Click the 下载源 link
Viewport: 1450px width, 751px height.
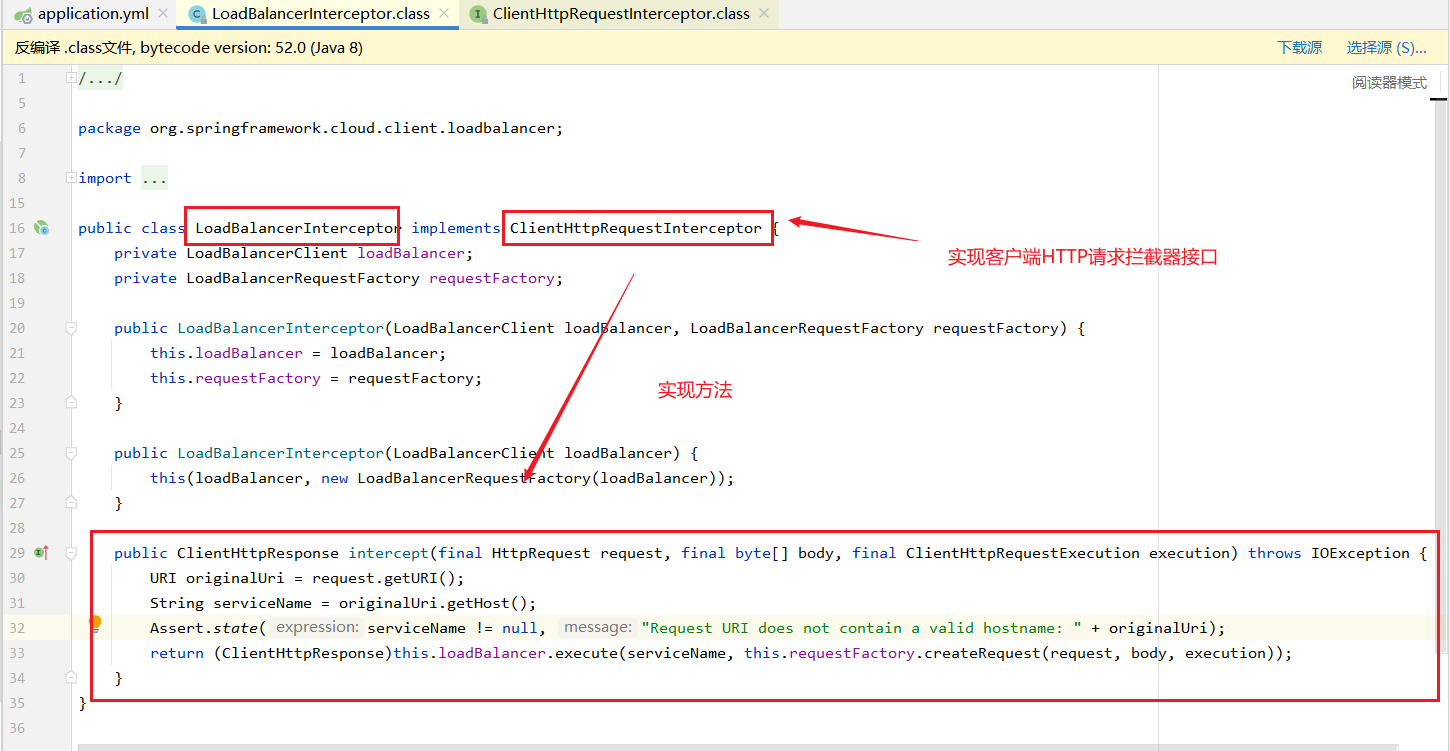[x=1299, y=47]
